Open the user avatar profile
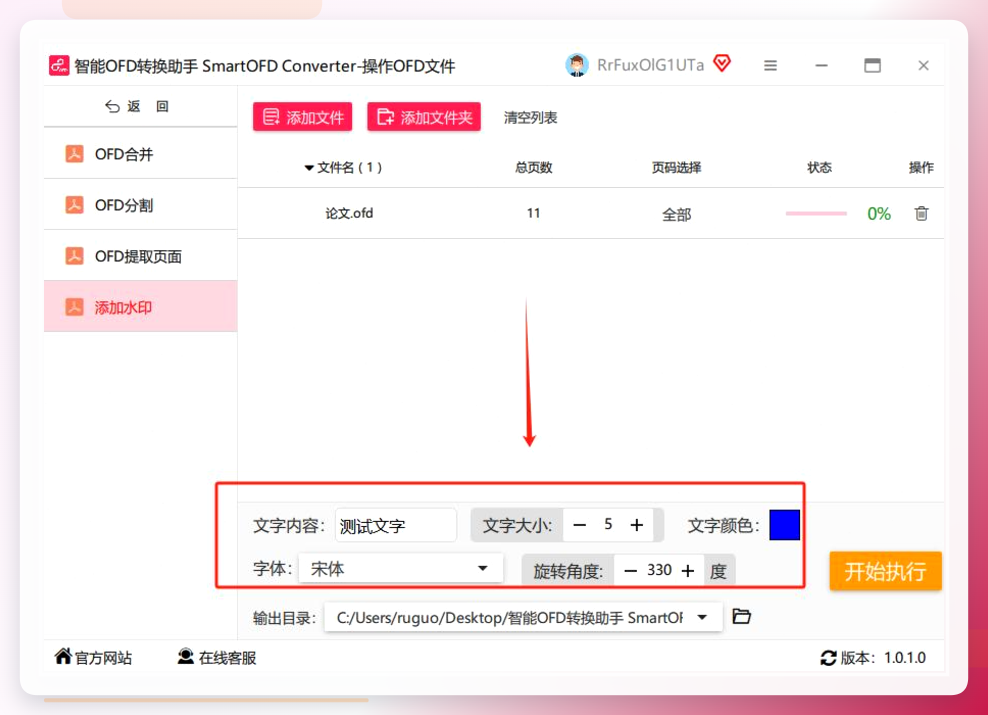This screenshot has height=715, width=988. point(577,65)
